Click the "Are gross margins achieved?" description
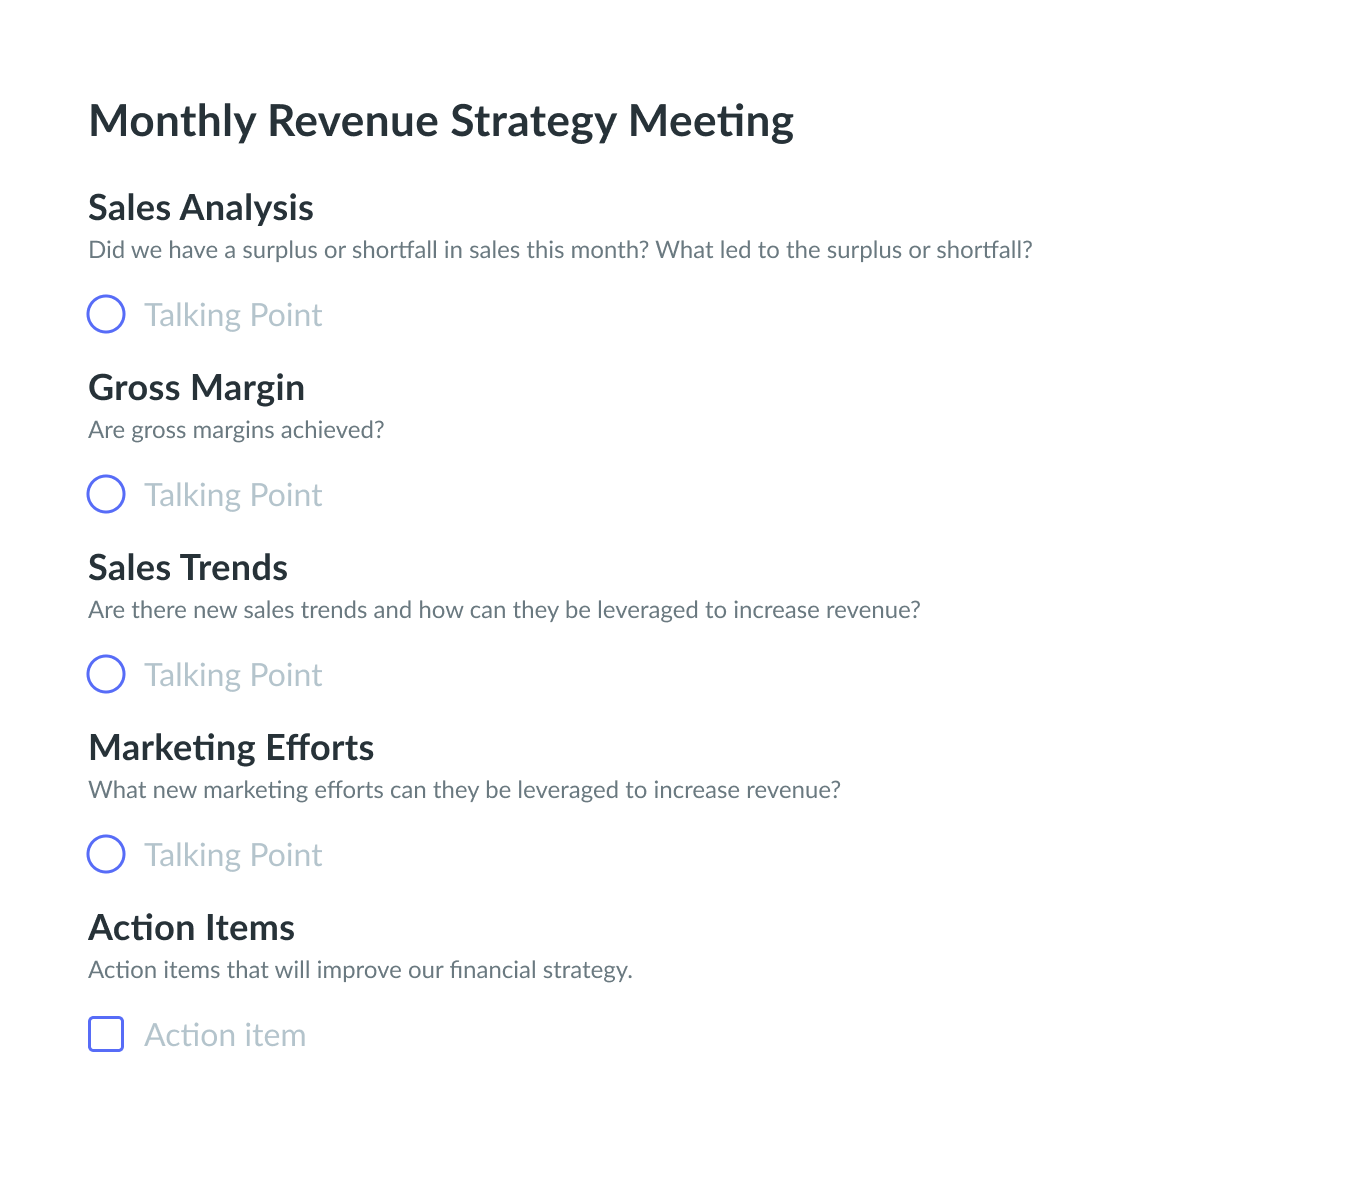This screenshot has height=1204, width=1368. (236, 430)
